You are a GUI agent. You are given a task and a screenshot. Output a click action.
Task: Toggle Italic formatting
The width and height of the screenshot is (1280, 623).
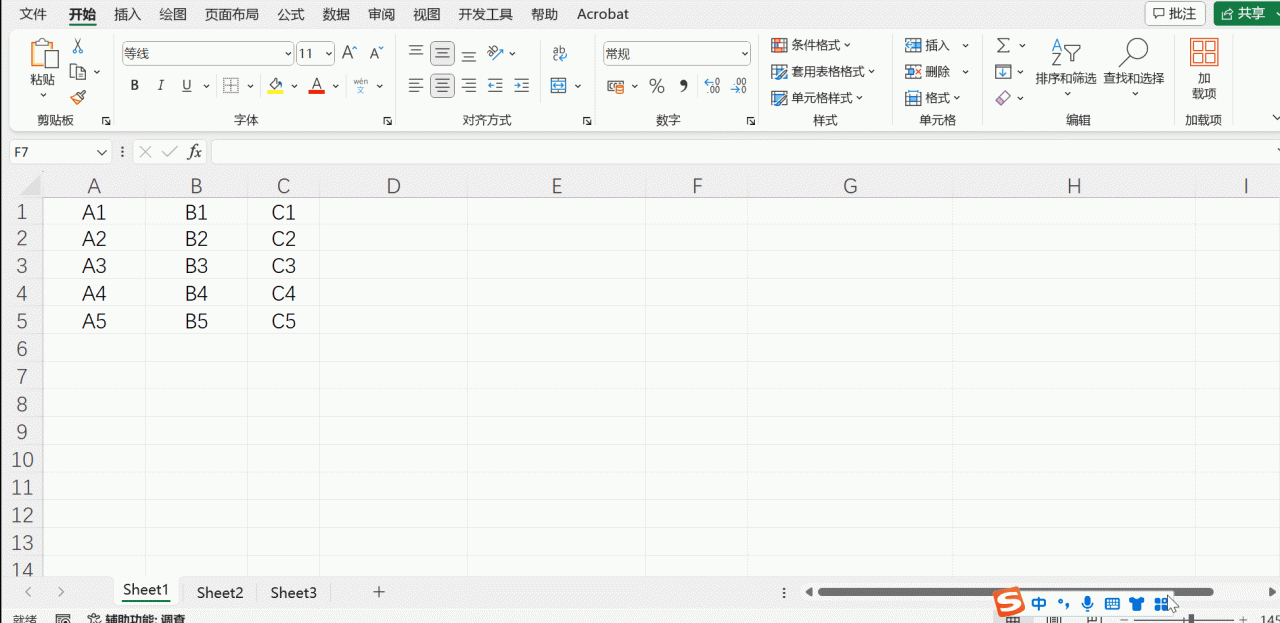coord(161,86)
